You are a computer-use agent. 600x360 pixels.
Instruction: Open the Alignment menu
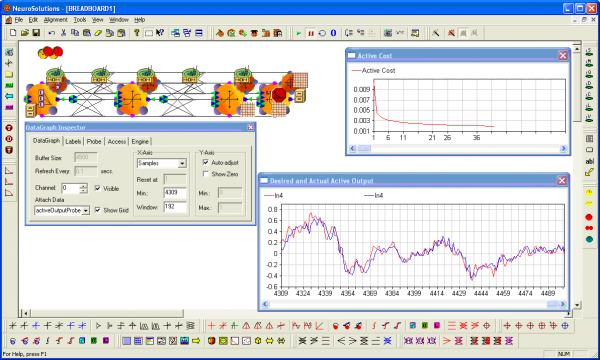tap(55, 20)
